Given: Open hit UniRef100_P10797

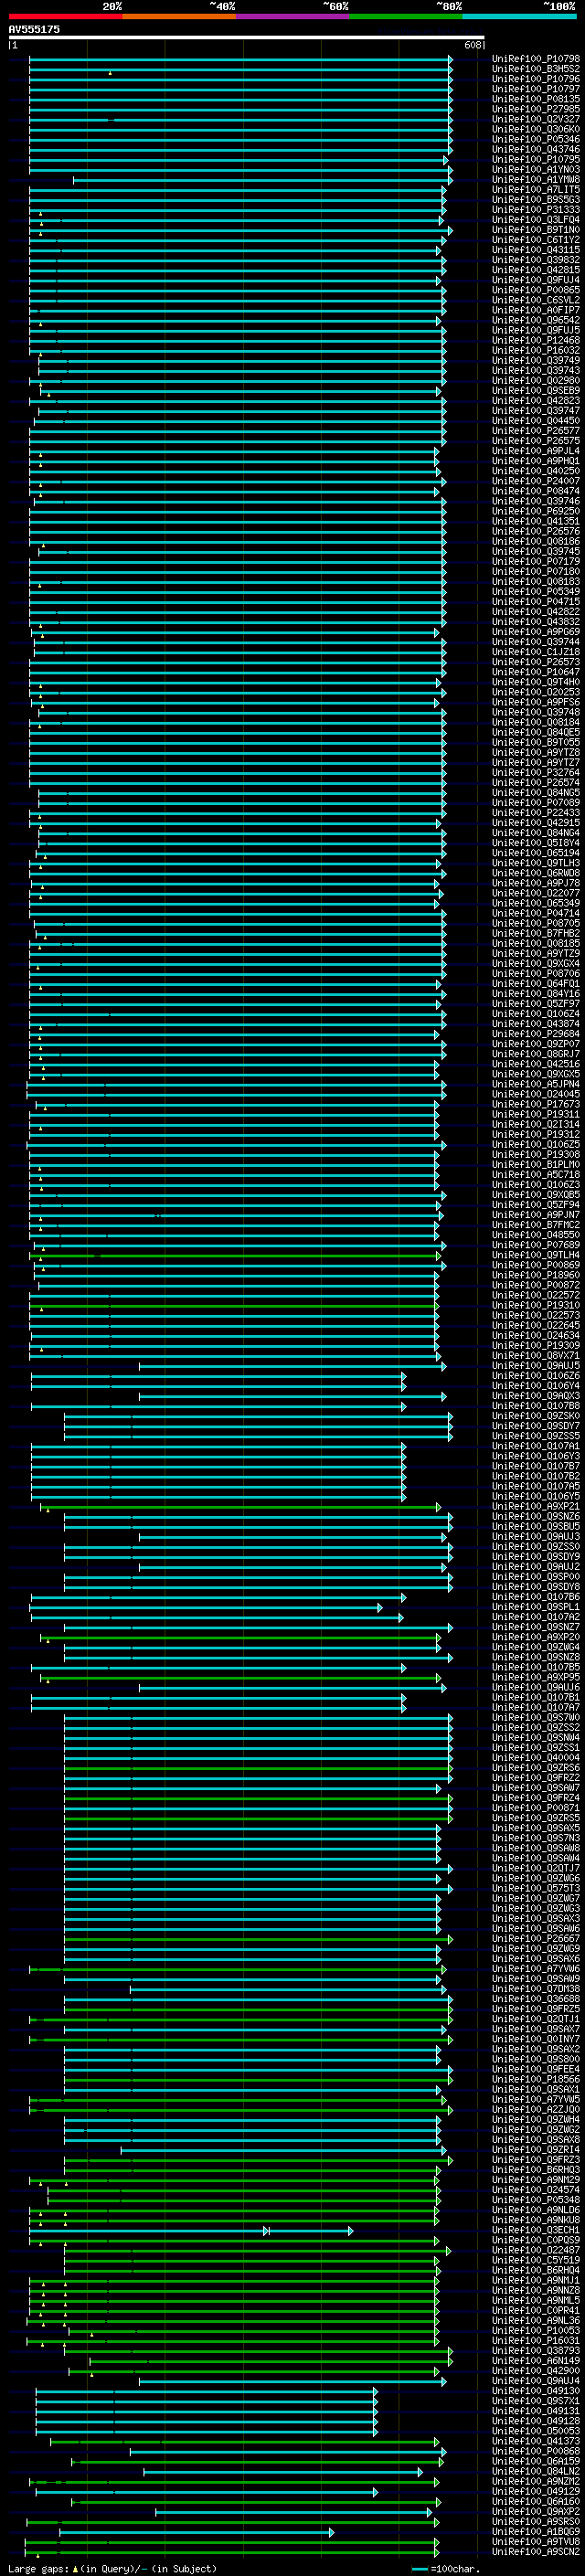Looking at the screenshot, I should point(536,89).
